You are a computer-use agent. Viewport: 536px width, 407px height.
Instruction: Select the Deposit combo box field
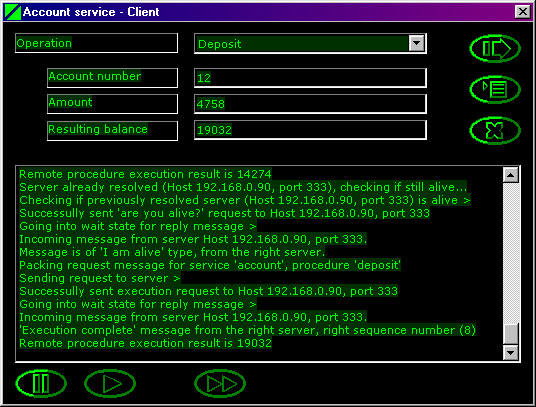click(x=310, y=43)
